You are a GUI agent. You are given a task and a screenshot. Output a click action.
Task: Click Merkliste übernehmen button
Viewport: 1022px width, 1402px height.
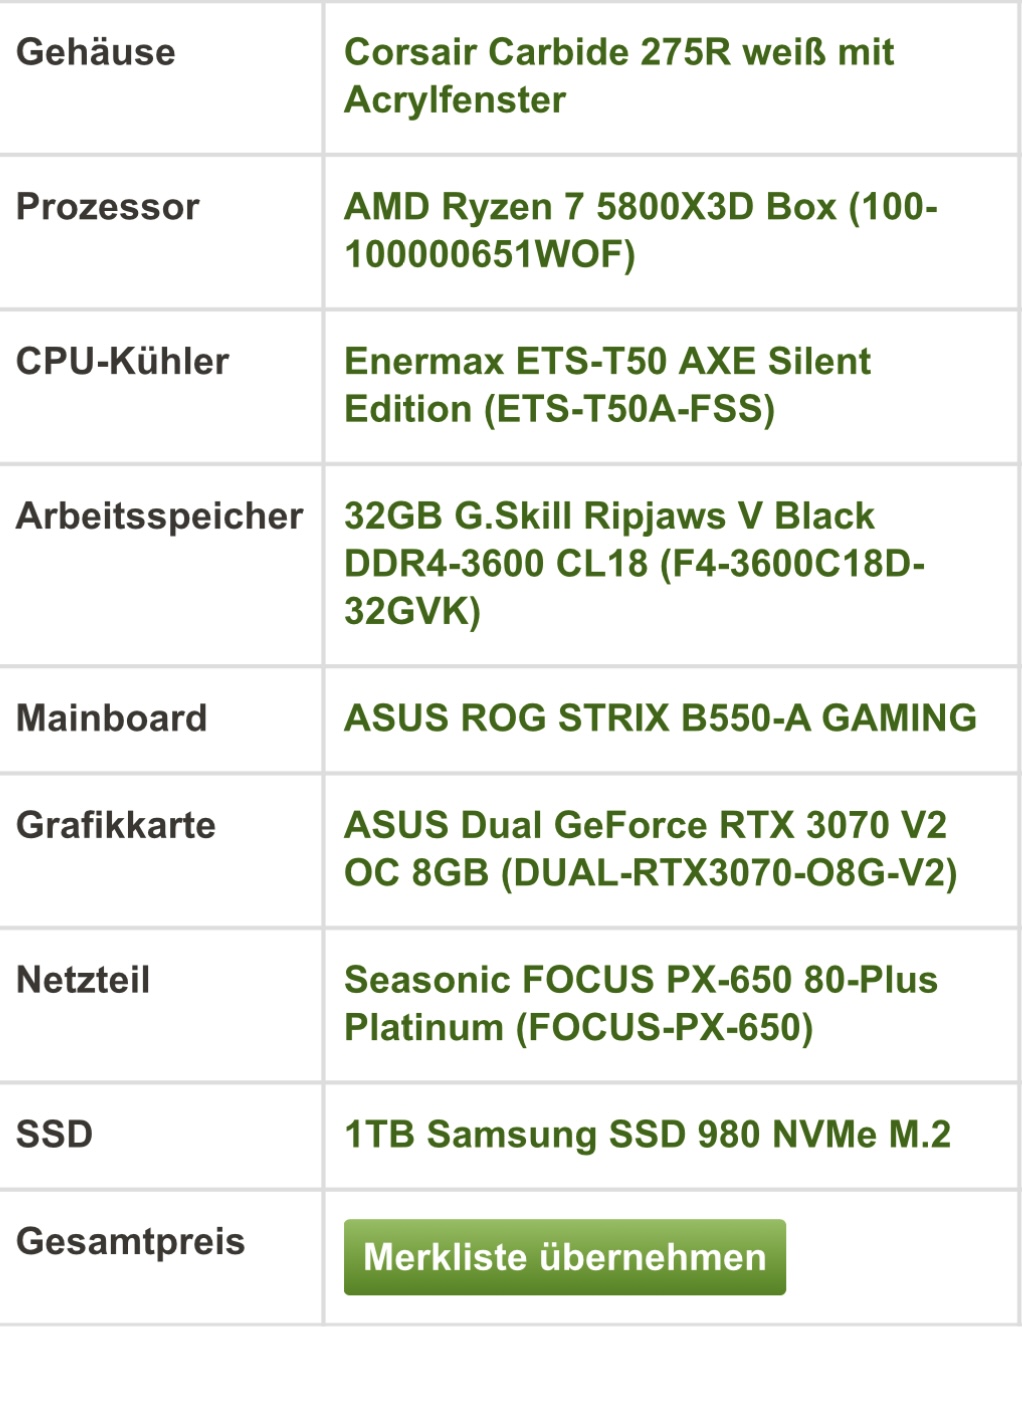coord(565,1257)
